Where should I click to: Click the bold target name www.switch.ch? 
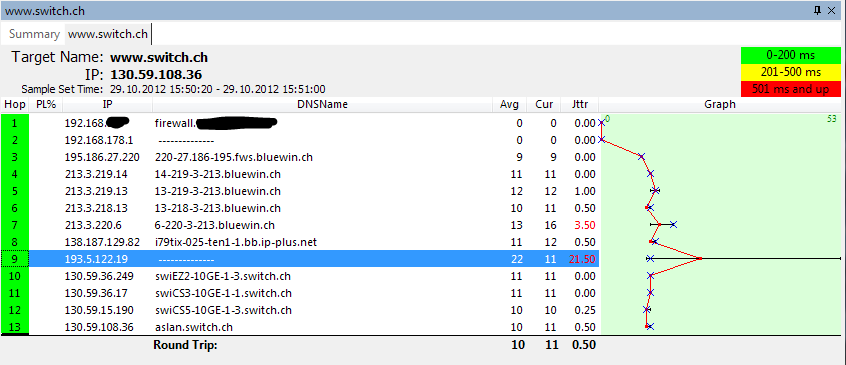159,57
